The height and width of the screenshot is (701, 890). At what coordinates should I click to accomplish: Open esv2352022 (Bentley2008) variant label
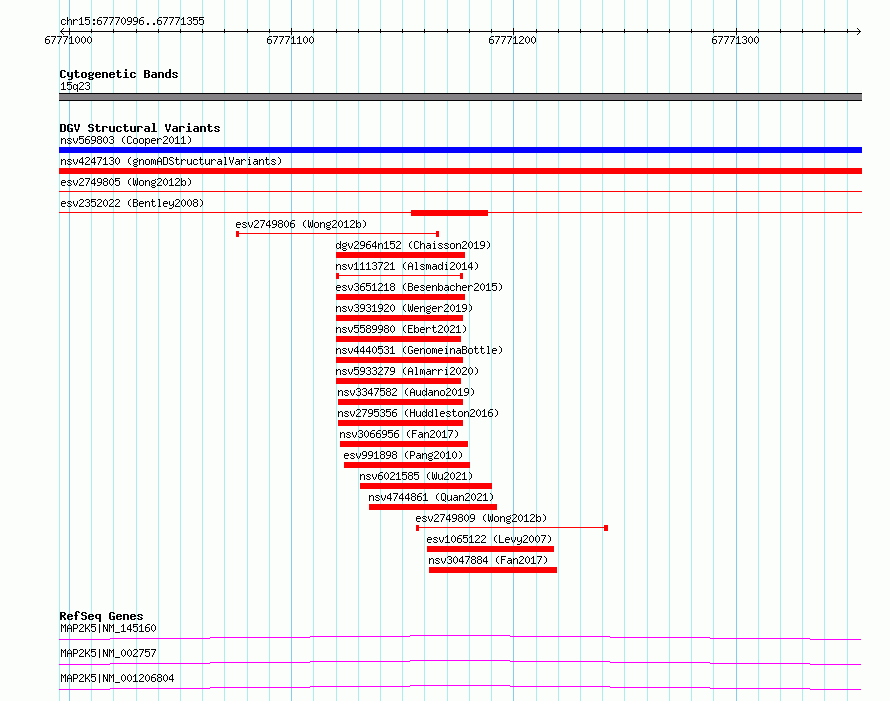click(x=132, y=203)
